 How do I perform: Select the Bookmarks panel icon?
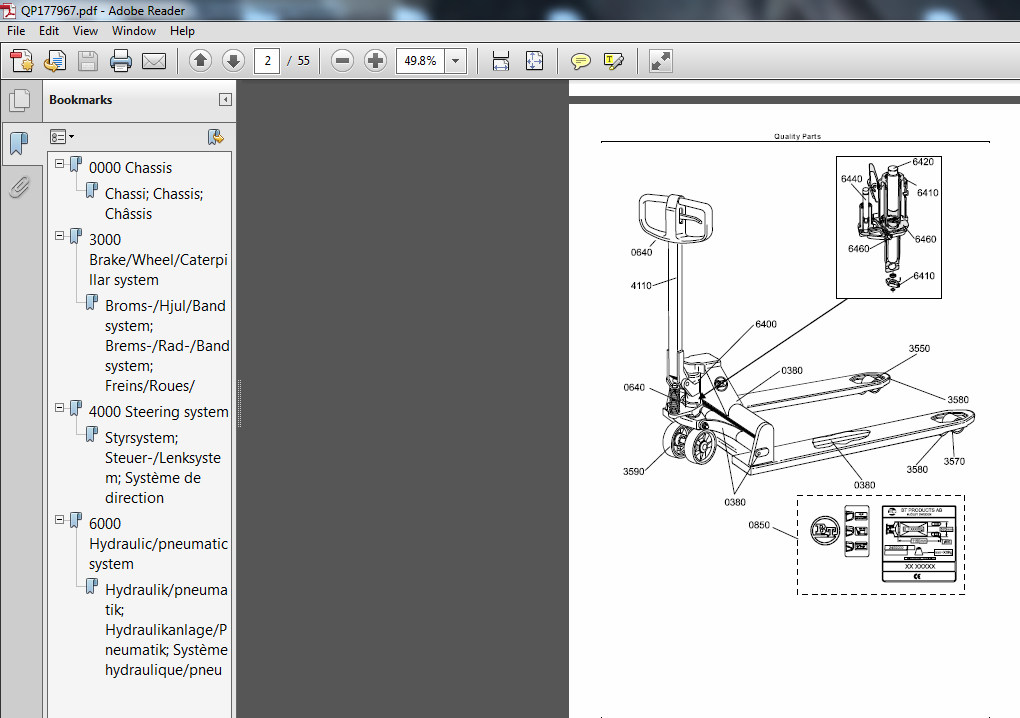coord(20,142)
